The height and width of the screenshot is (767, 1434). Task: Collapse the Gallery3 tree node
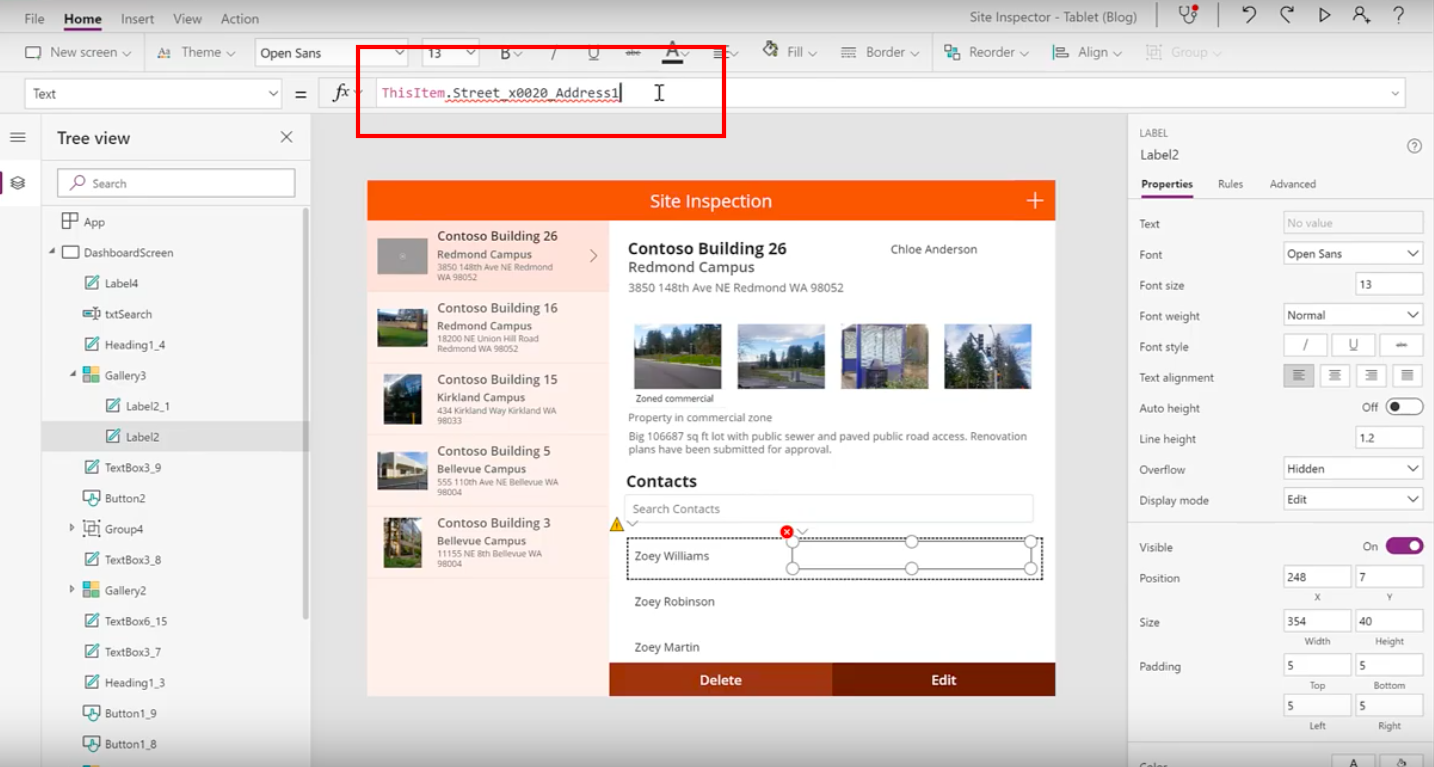[72, 375]
